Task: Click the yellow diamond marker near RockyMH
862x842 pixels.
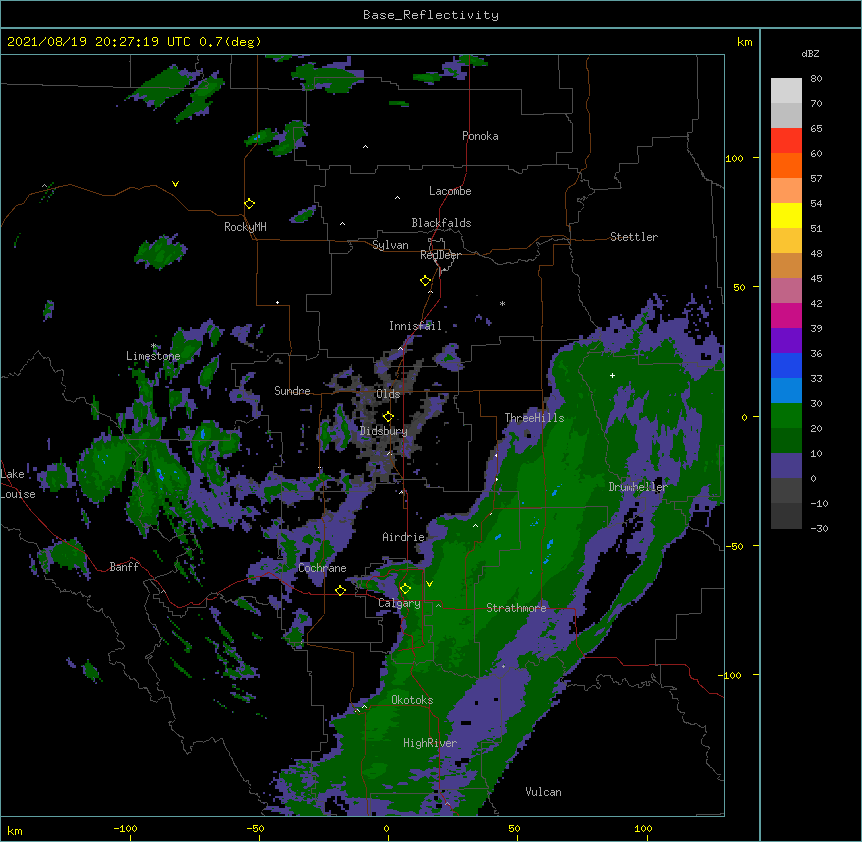Action: coord(249,204)
